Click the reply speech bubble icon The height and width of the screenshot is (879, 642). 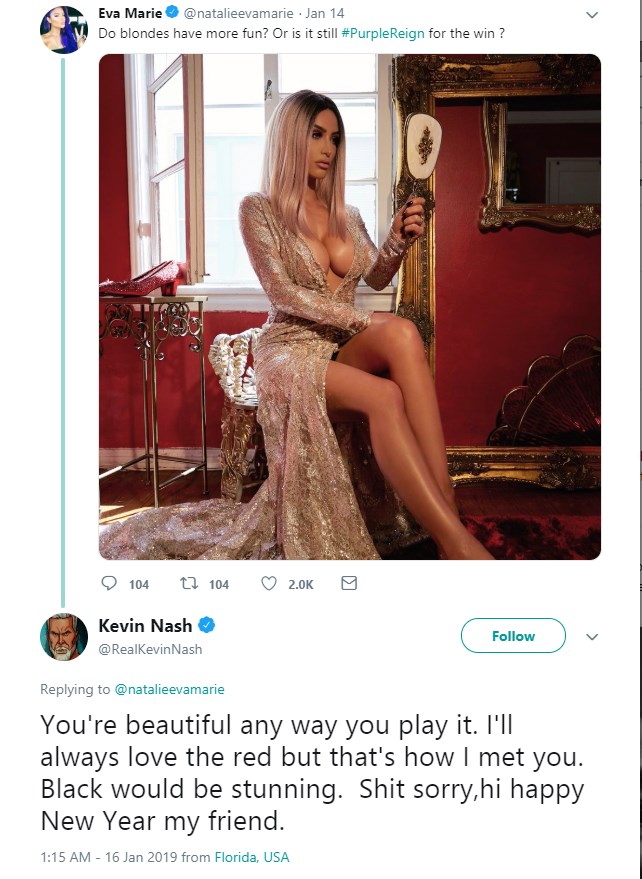pos(109,584)
